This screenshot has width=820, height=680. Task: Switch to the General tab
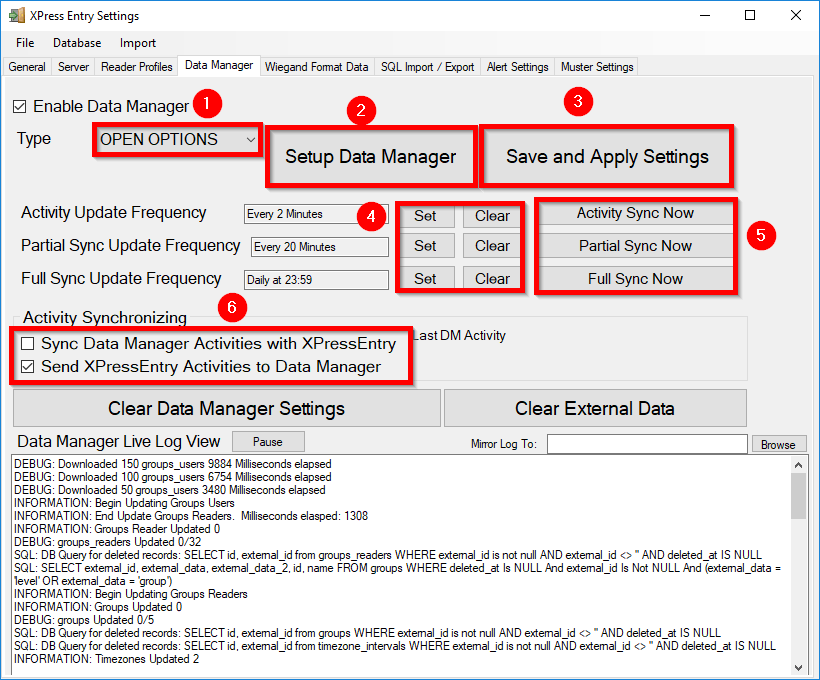click(x=27, y=67)
